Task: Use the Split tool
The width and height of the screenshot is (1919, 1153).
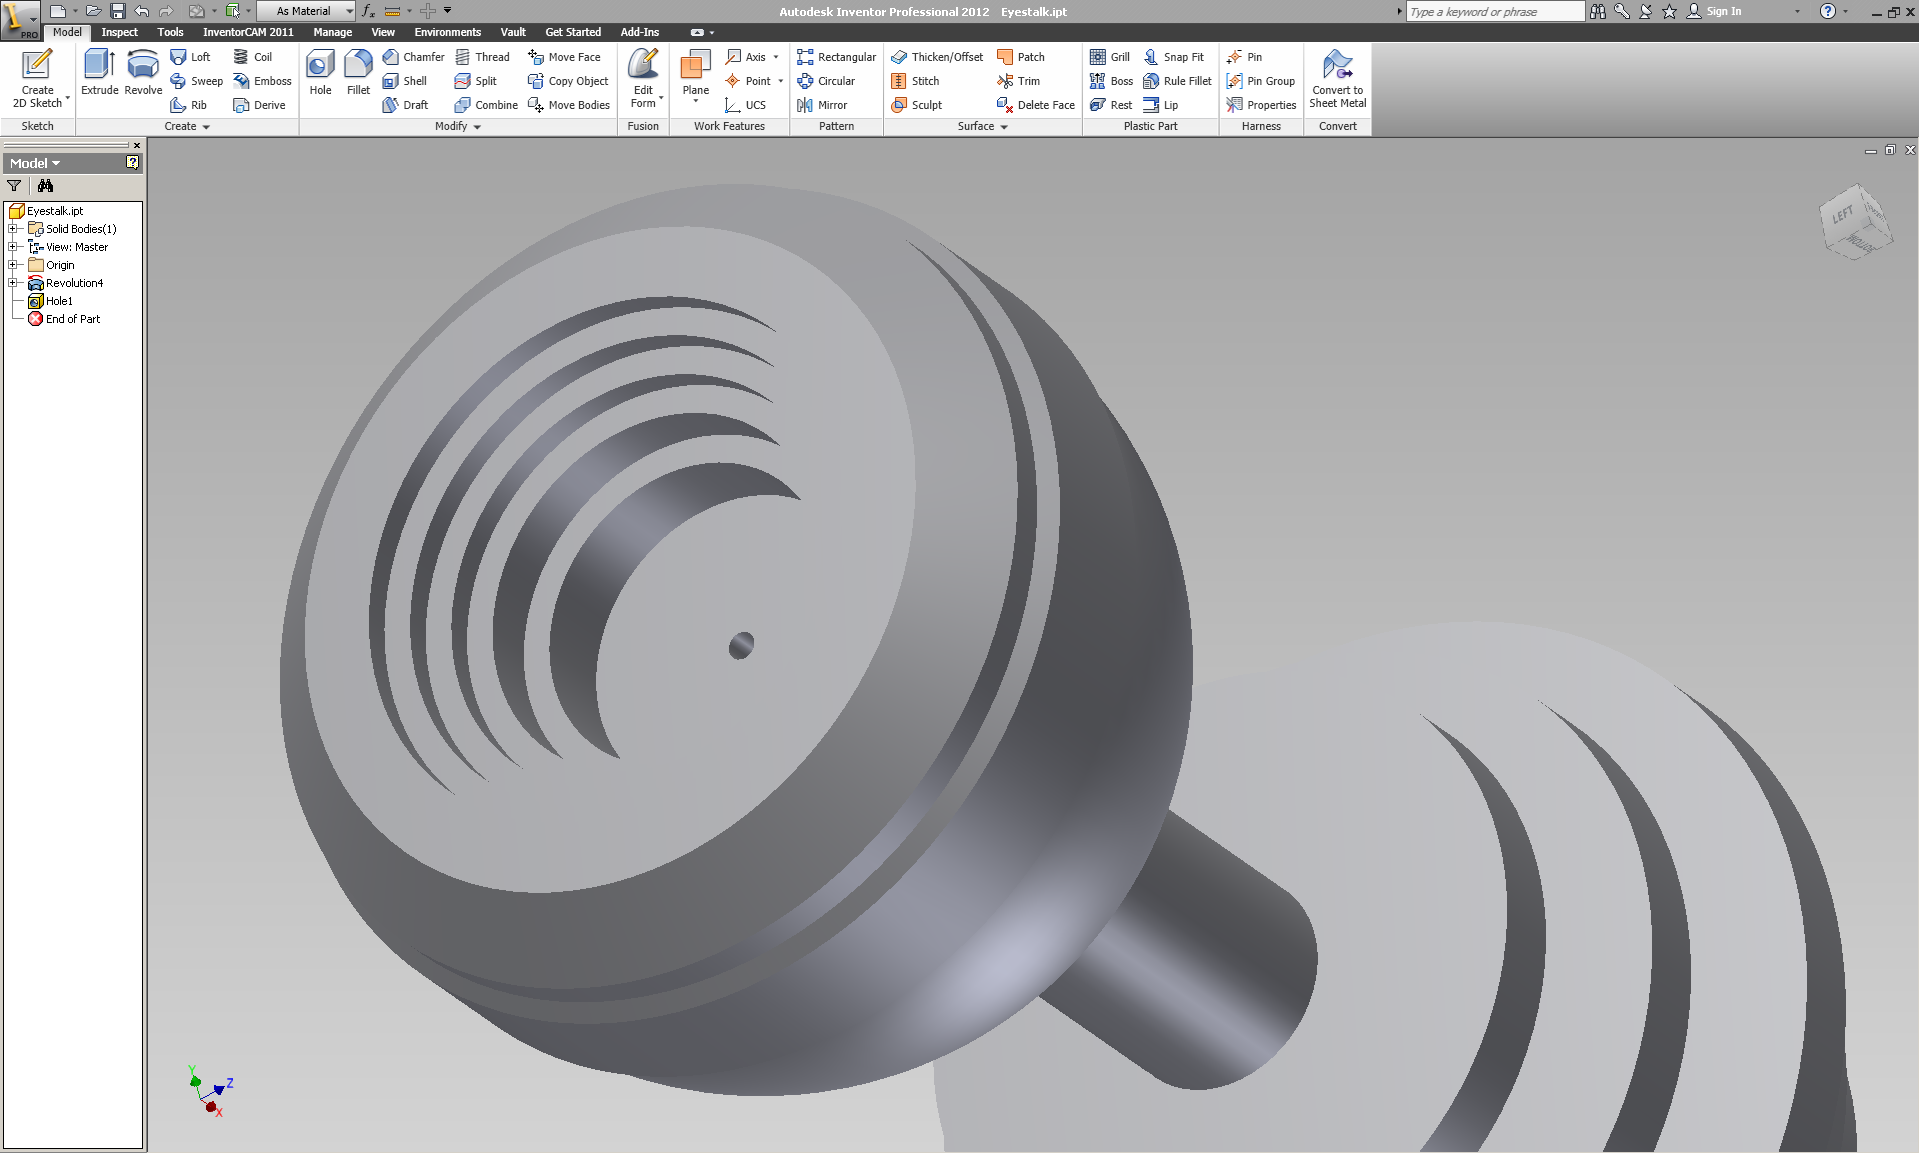Action: 476,81
